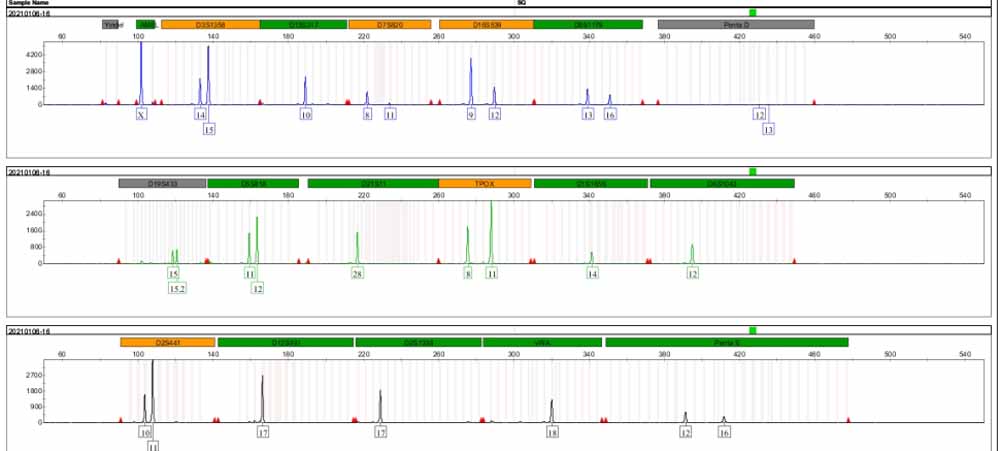Click allele label 12 under D6S1043
This screenshot has height=451, width=1000.
(693, 274)
